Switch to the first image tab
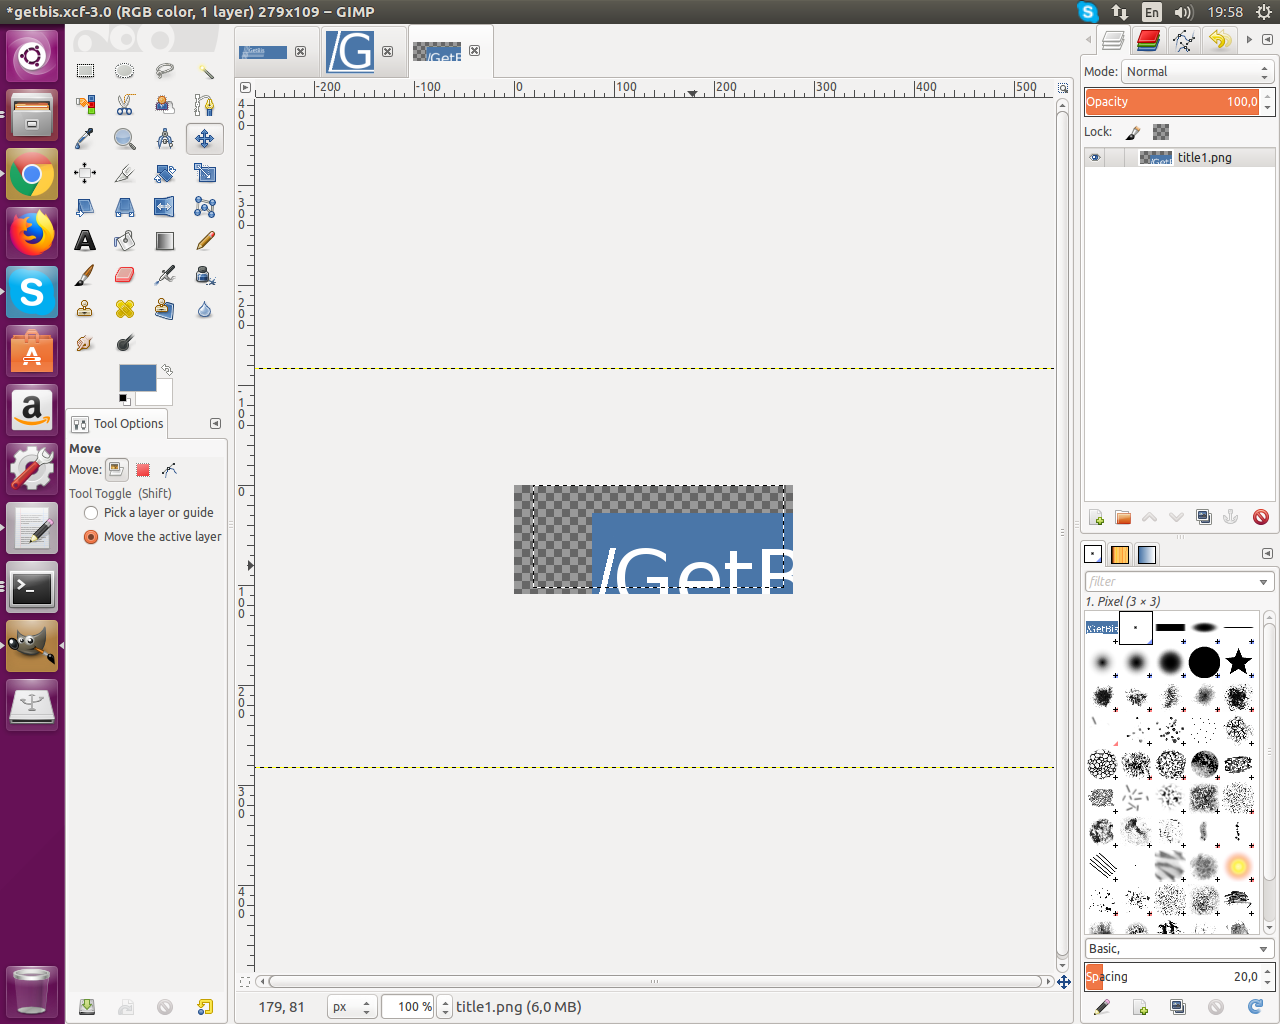1280x1024 pixels. (263, 52)
